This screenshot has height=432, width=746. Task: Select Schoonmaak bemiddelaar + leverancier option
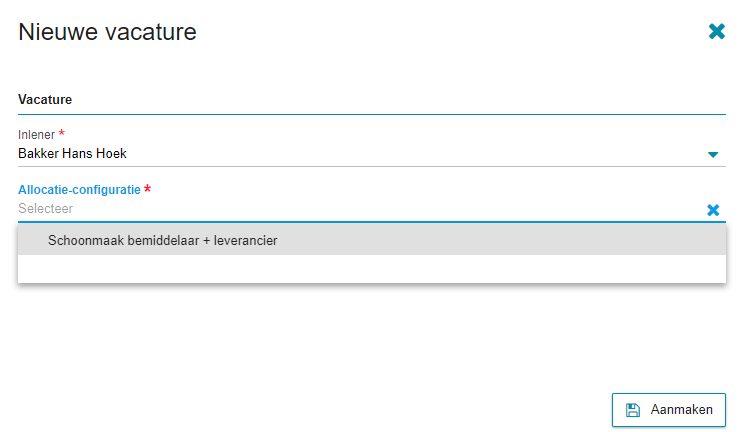point(372,240)
